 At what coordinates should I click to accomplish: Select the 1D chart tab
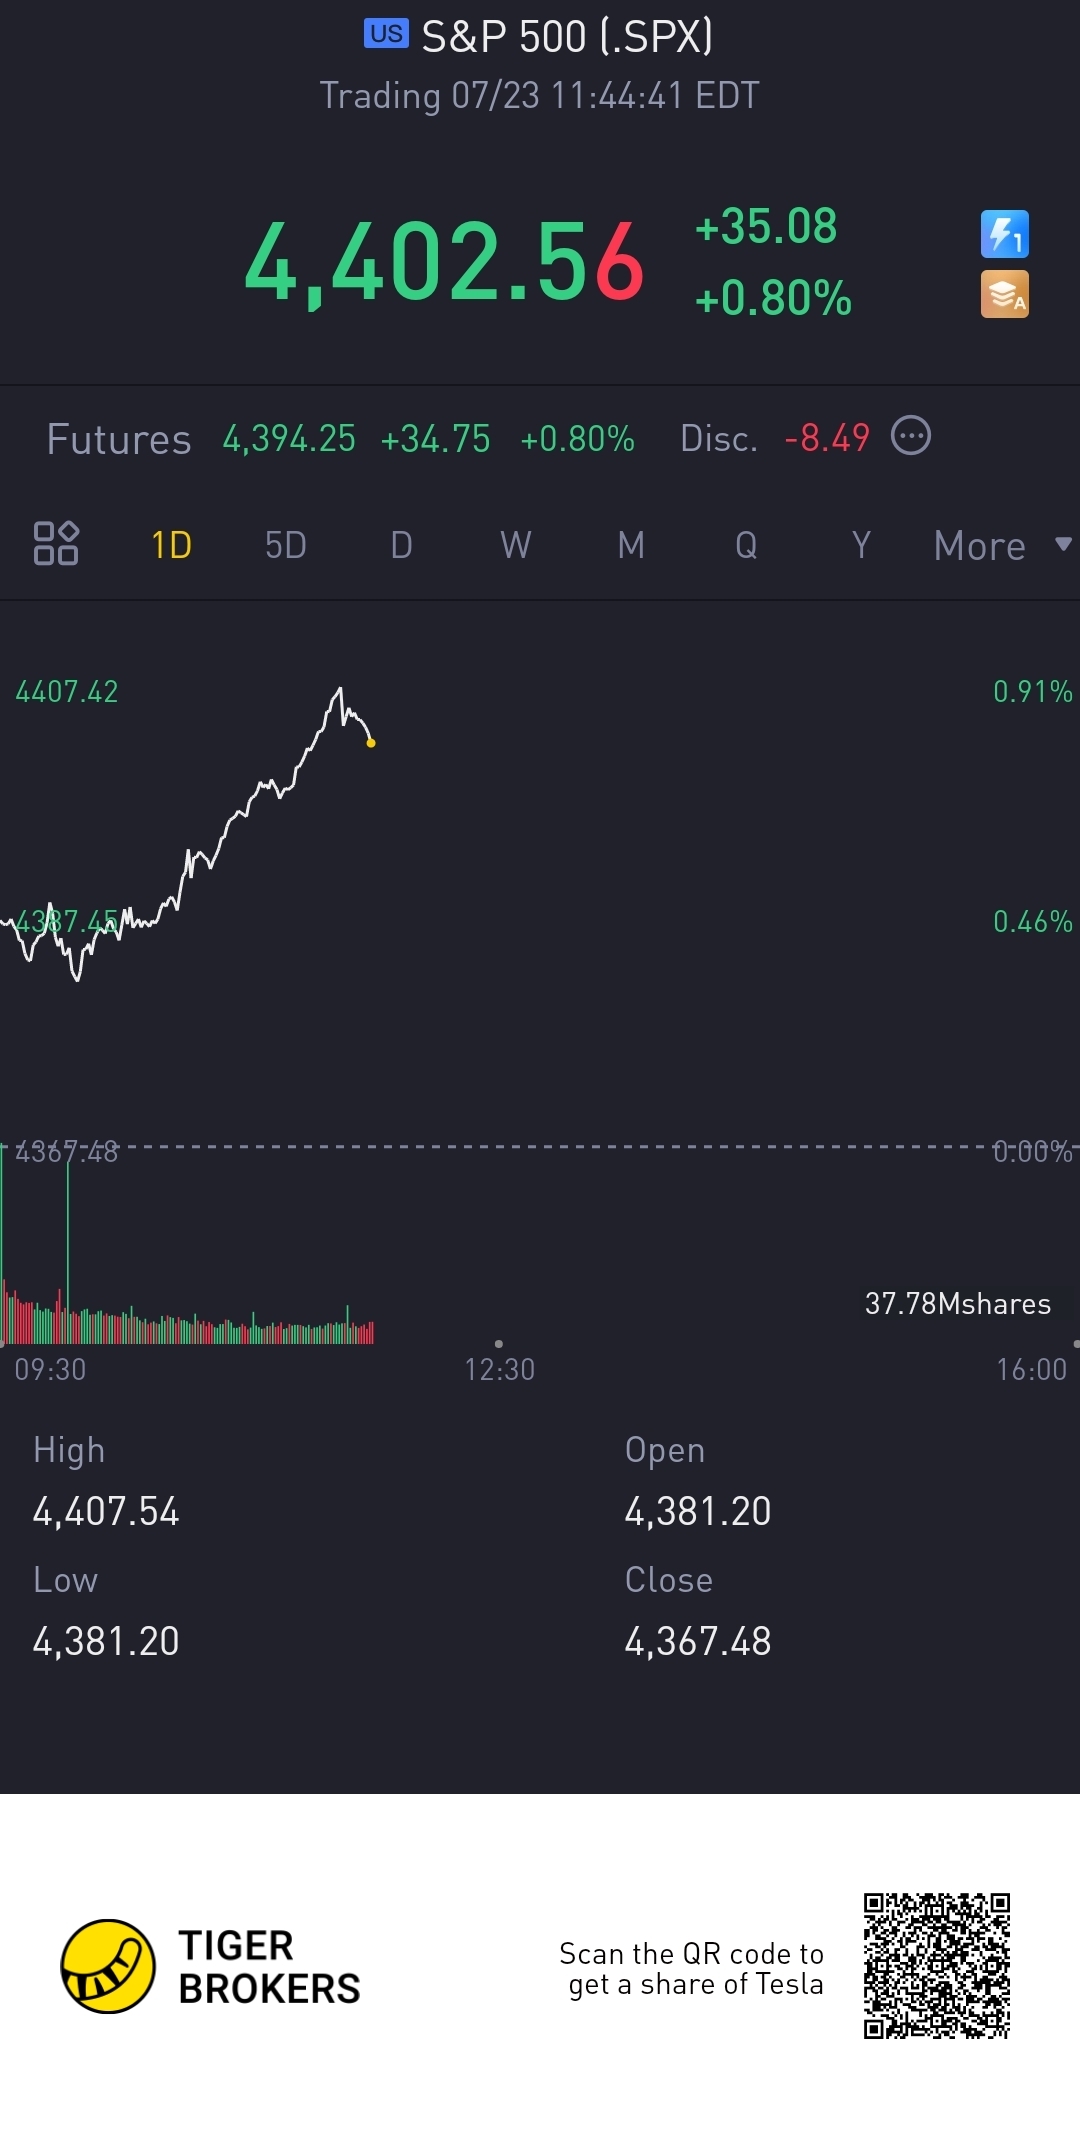click(x=171, y=545)
